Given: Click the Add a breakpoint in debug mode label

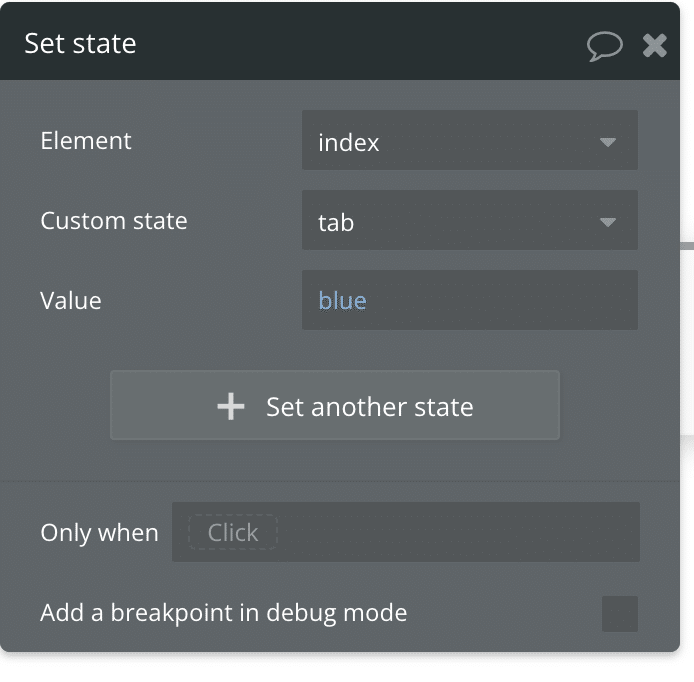Looking at the screenshot, I should (x=224, y=613).
